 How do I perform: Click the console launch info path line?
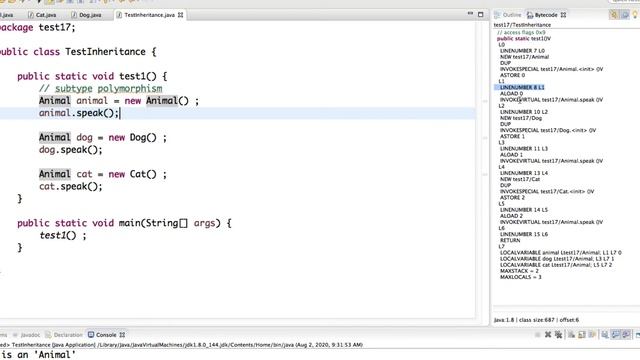click(181, 345)
